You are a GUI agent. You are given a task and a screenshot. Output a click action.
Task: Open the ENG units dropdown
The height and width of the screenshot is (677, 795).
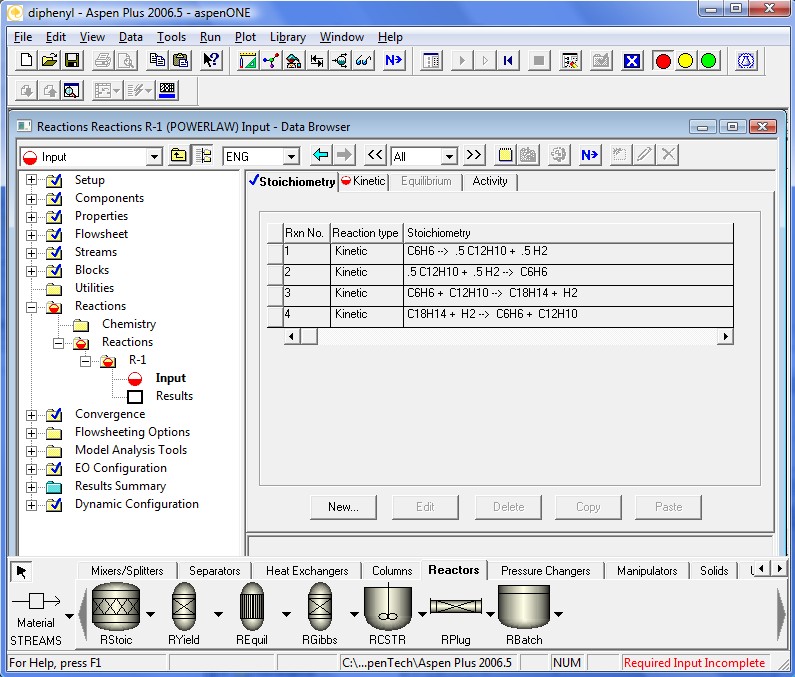tap(291, 157)
